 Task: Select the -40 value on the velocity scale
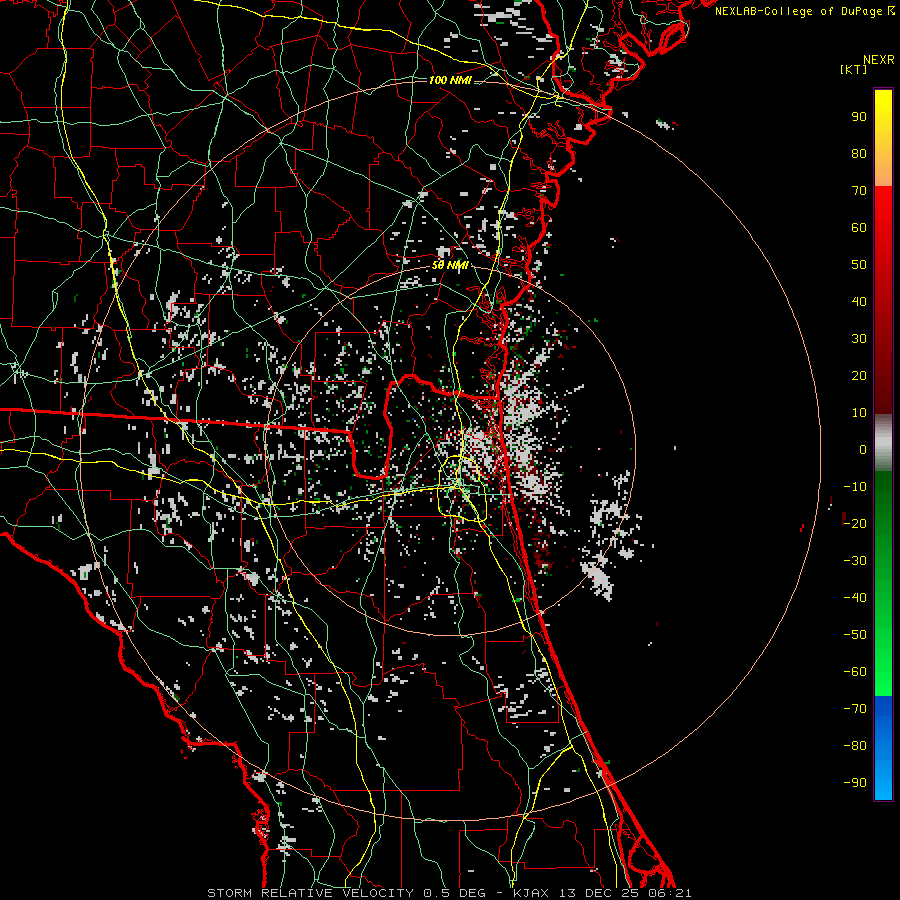(x=855, y=598)
